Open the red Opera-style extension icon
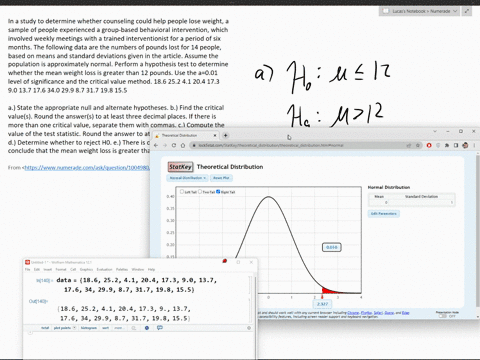Image resolution: width=480 pixels, height=360 pixels. [x=429, y=145]
